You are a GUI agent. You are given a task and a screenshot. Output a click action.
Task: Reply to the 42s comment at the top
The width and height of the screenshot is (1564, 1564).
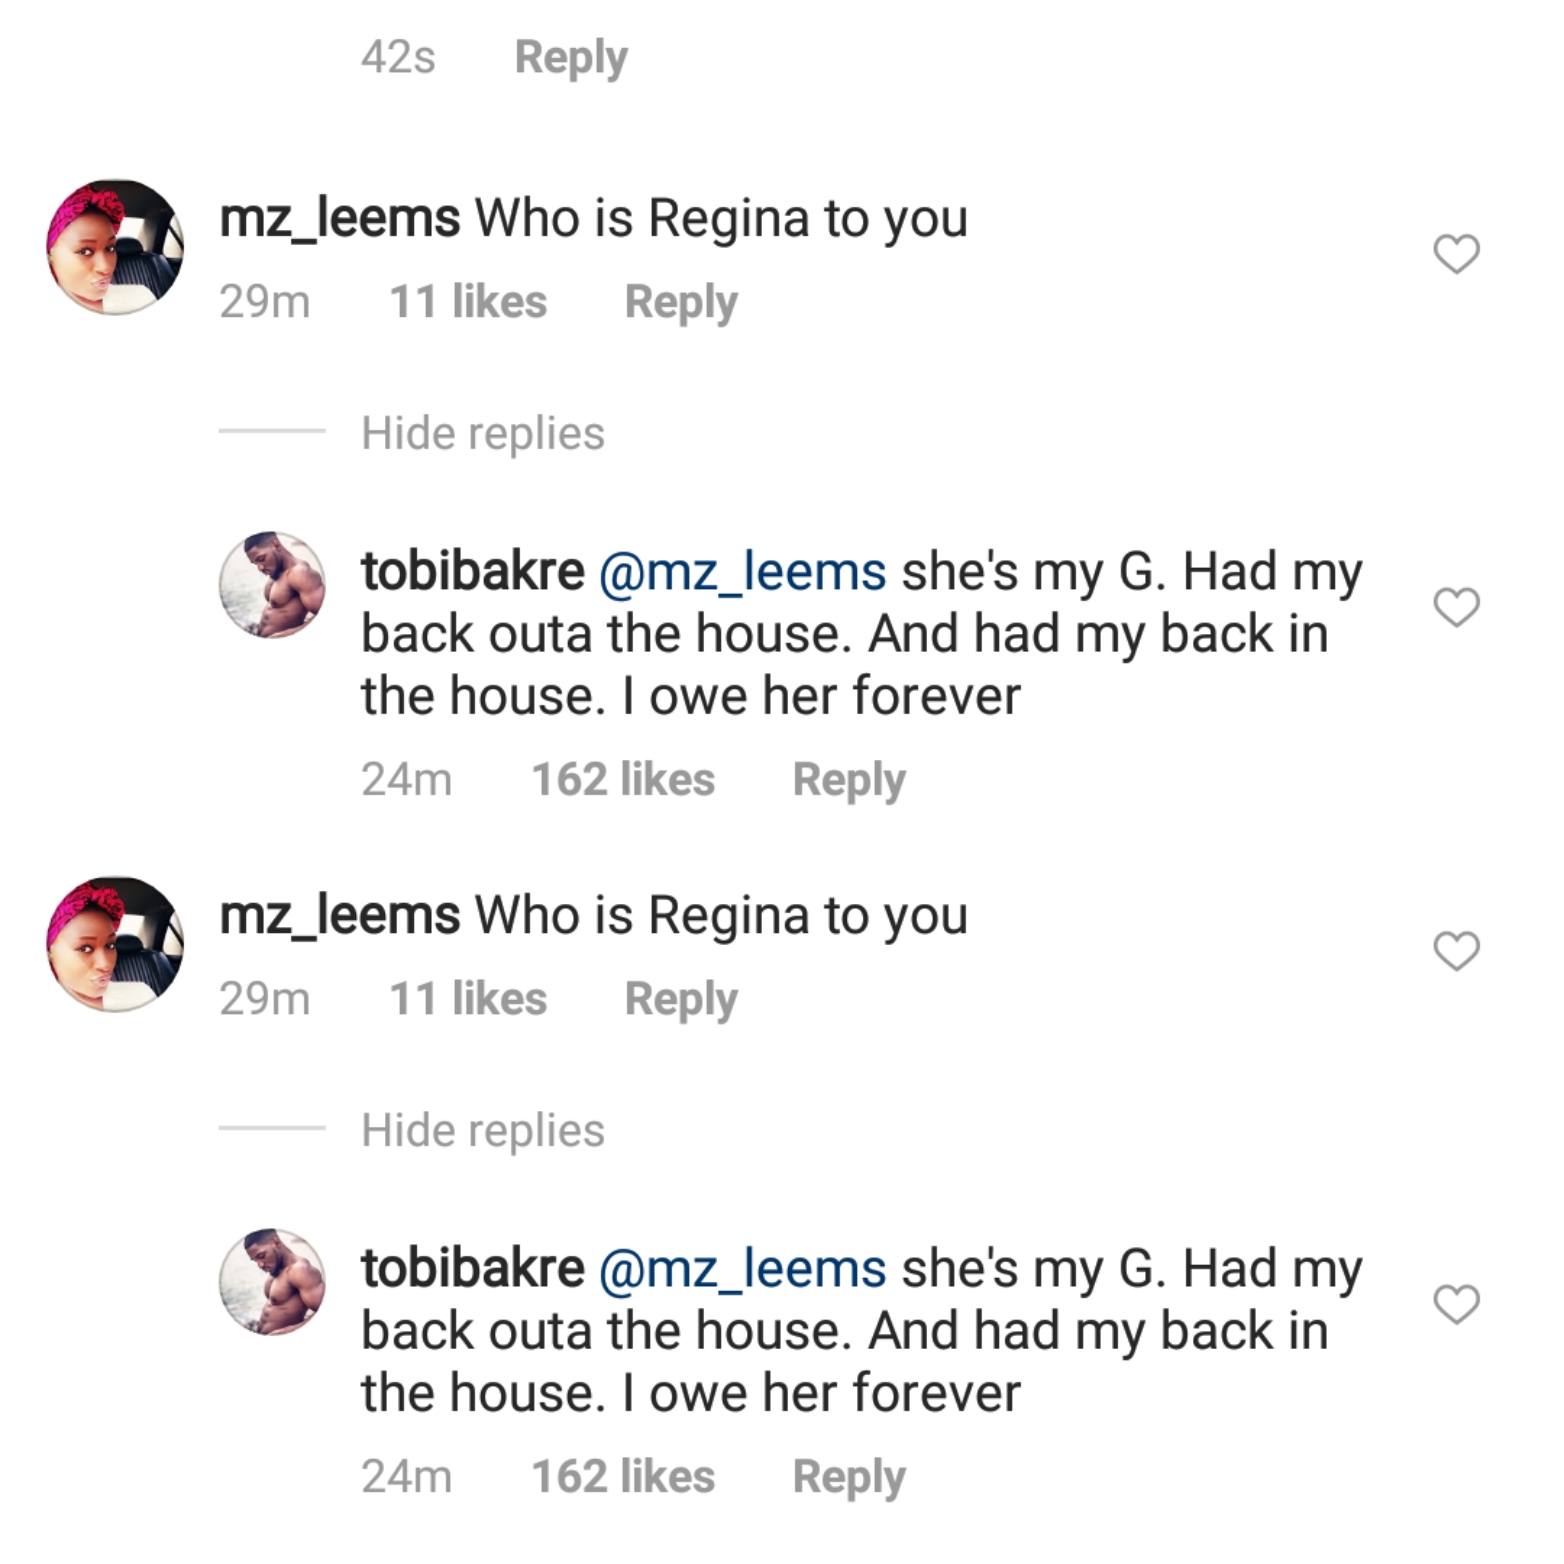click(x=570, y=57)
